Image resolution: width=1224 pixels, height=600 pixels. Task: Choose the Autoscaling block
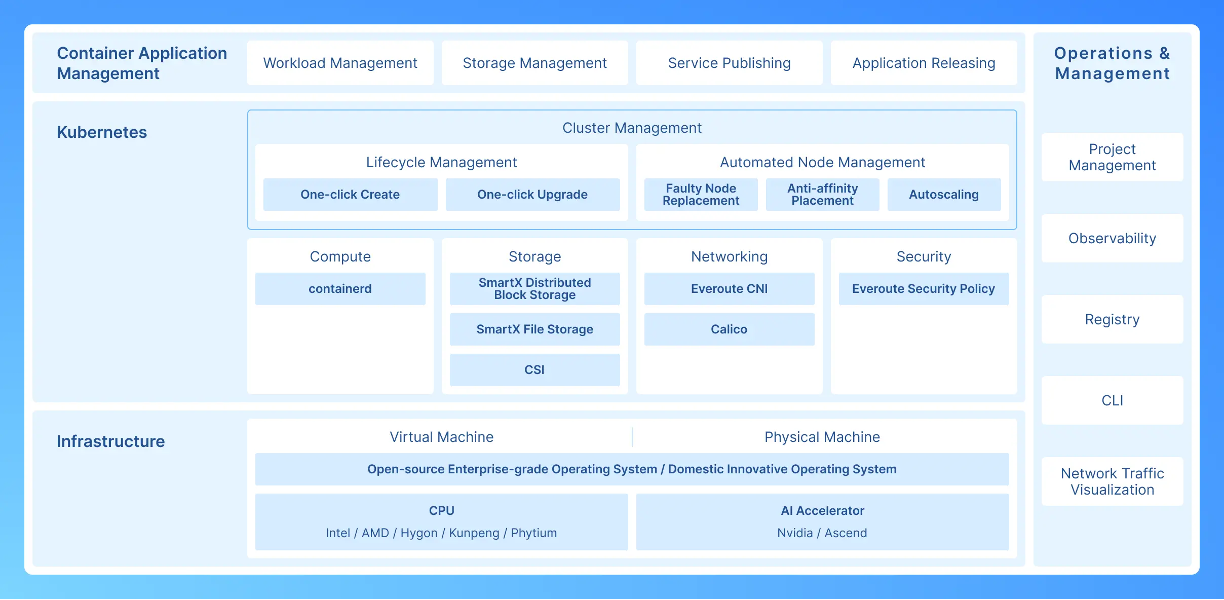(x=943, y=195)
